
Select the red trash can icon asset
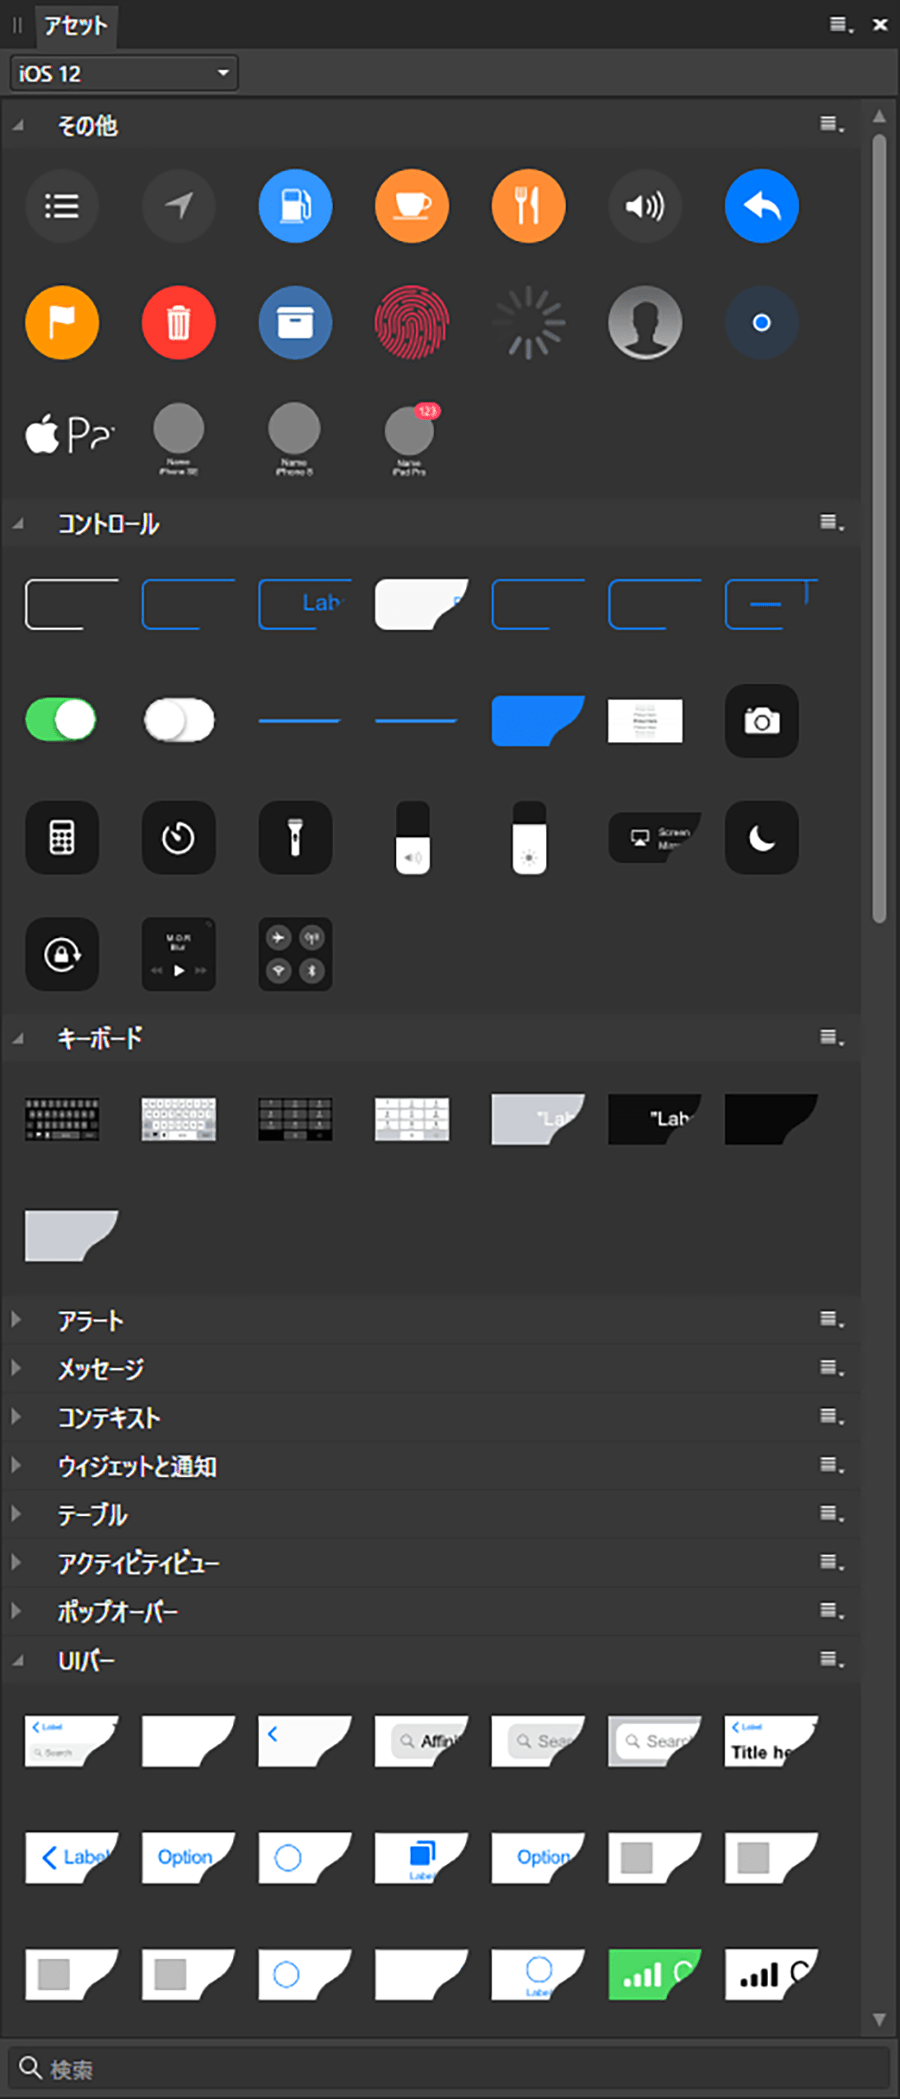pyautogui.click(x=178, y=323)
